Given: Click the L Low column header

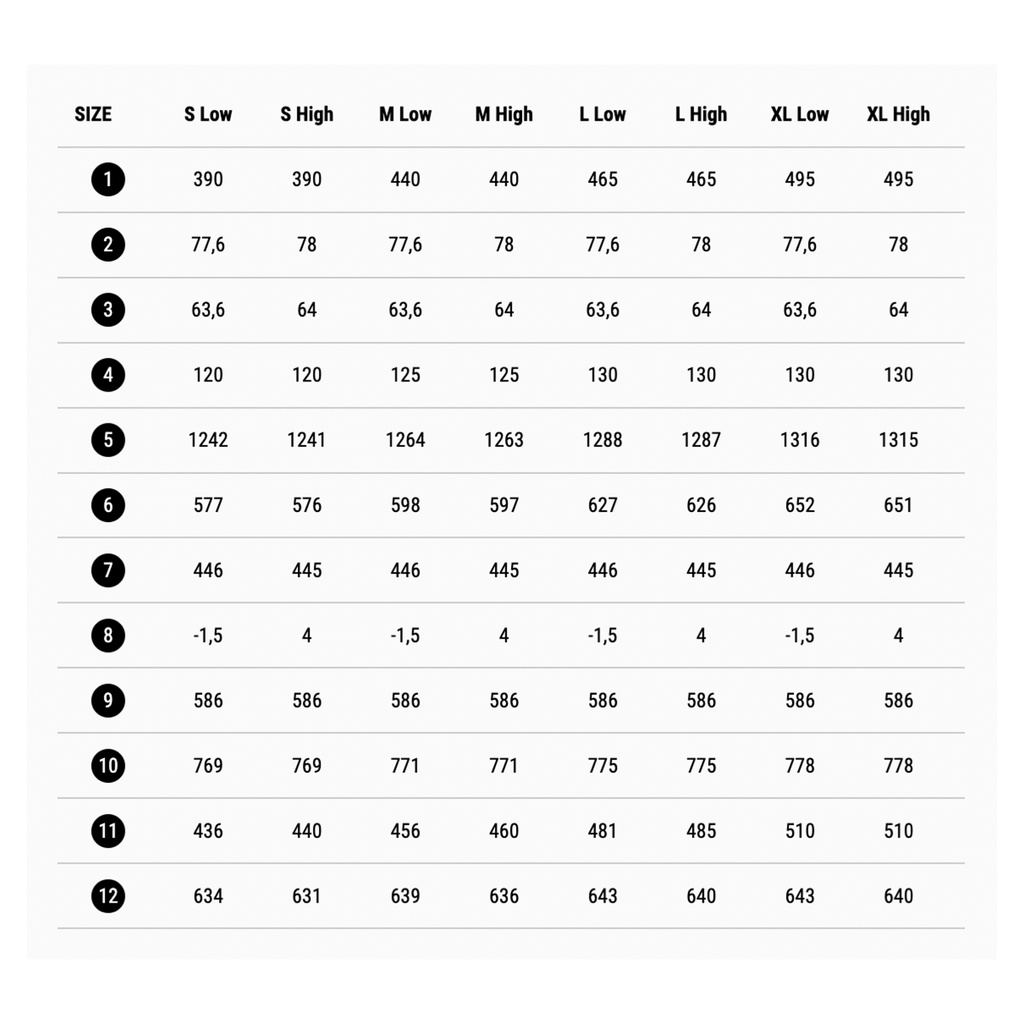Looking at the screenshot, I should pyautogui.click(x=602, y=114).
